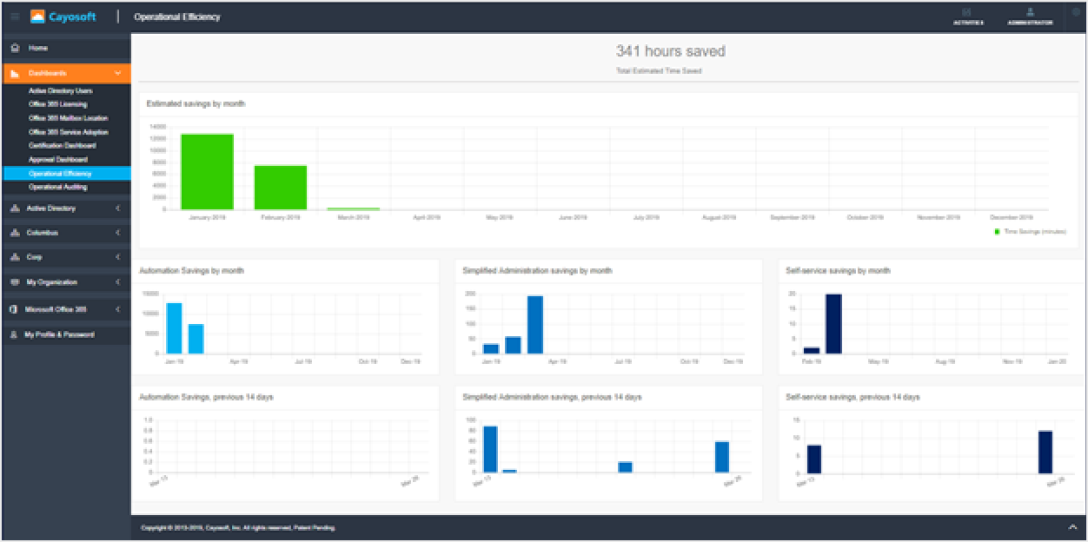The width and height of the screenshot is (1088, 542).
Task: Click the Active Directory tree icon
Action: (15, 208)
